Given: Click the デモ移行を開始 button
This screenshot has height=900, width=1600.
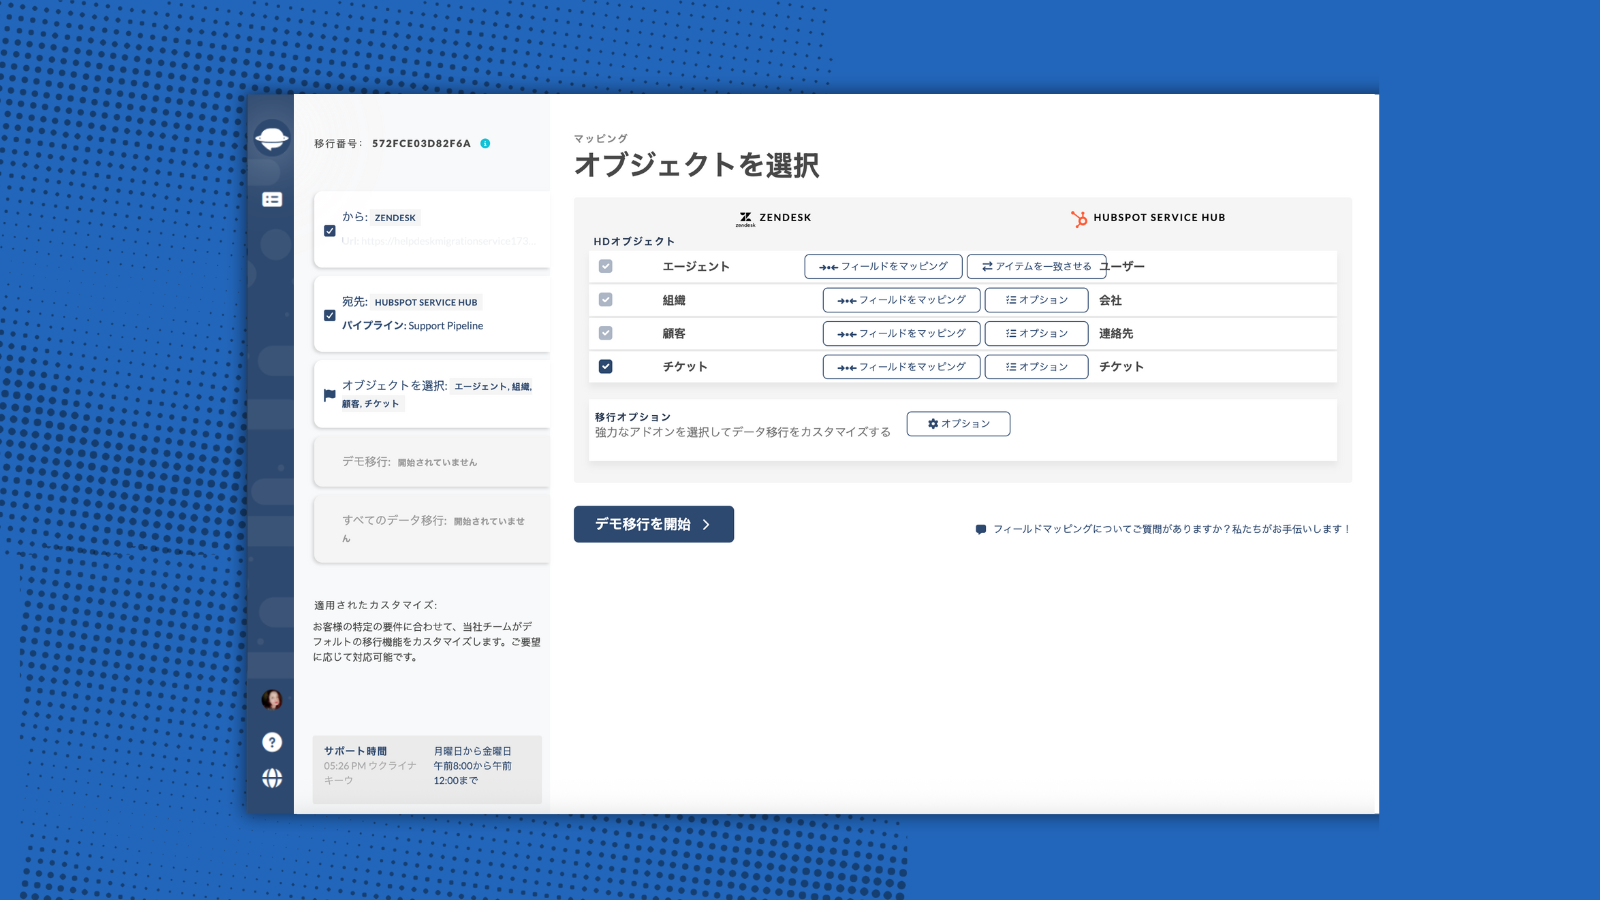Looking at the screenshot, I should (x=653, y=523).
